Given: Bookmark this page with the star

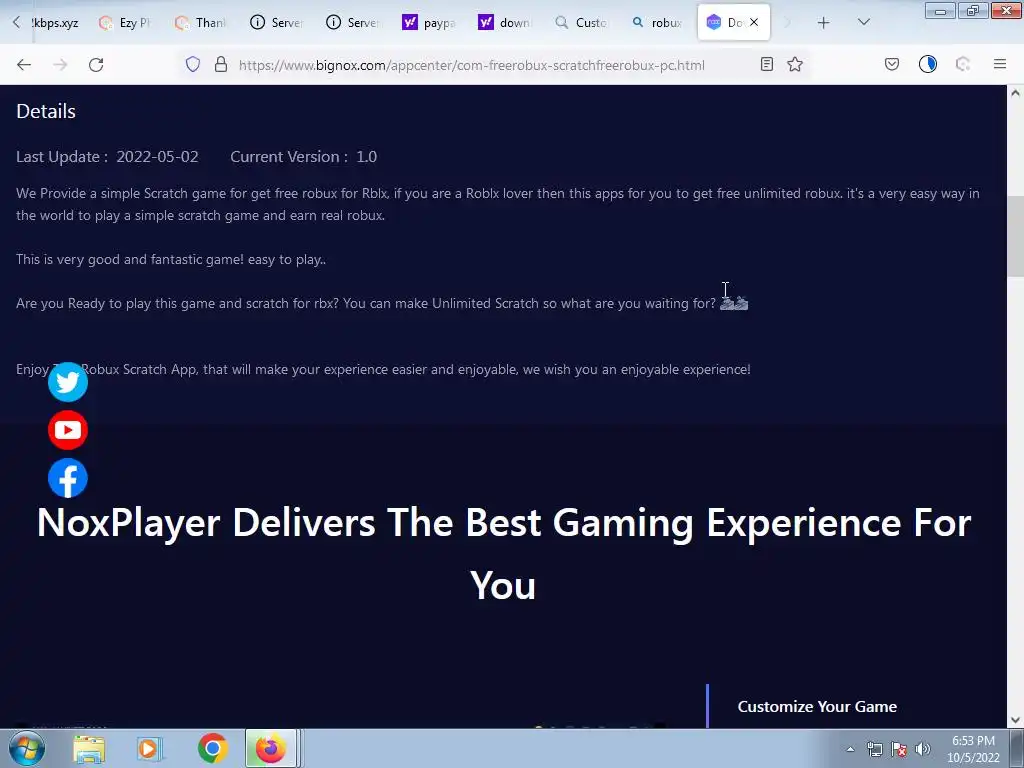Looking at the screenshot, I should click(795, 64).
